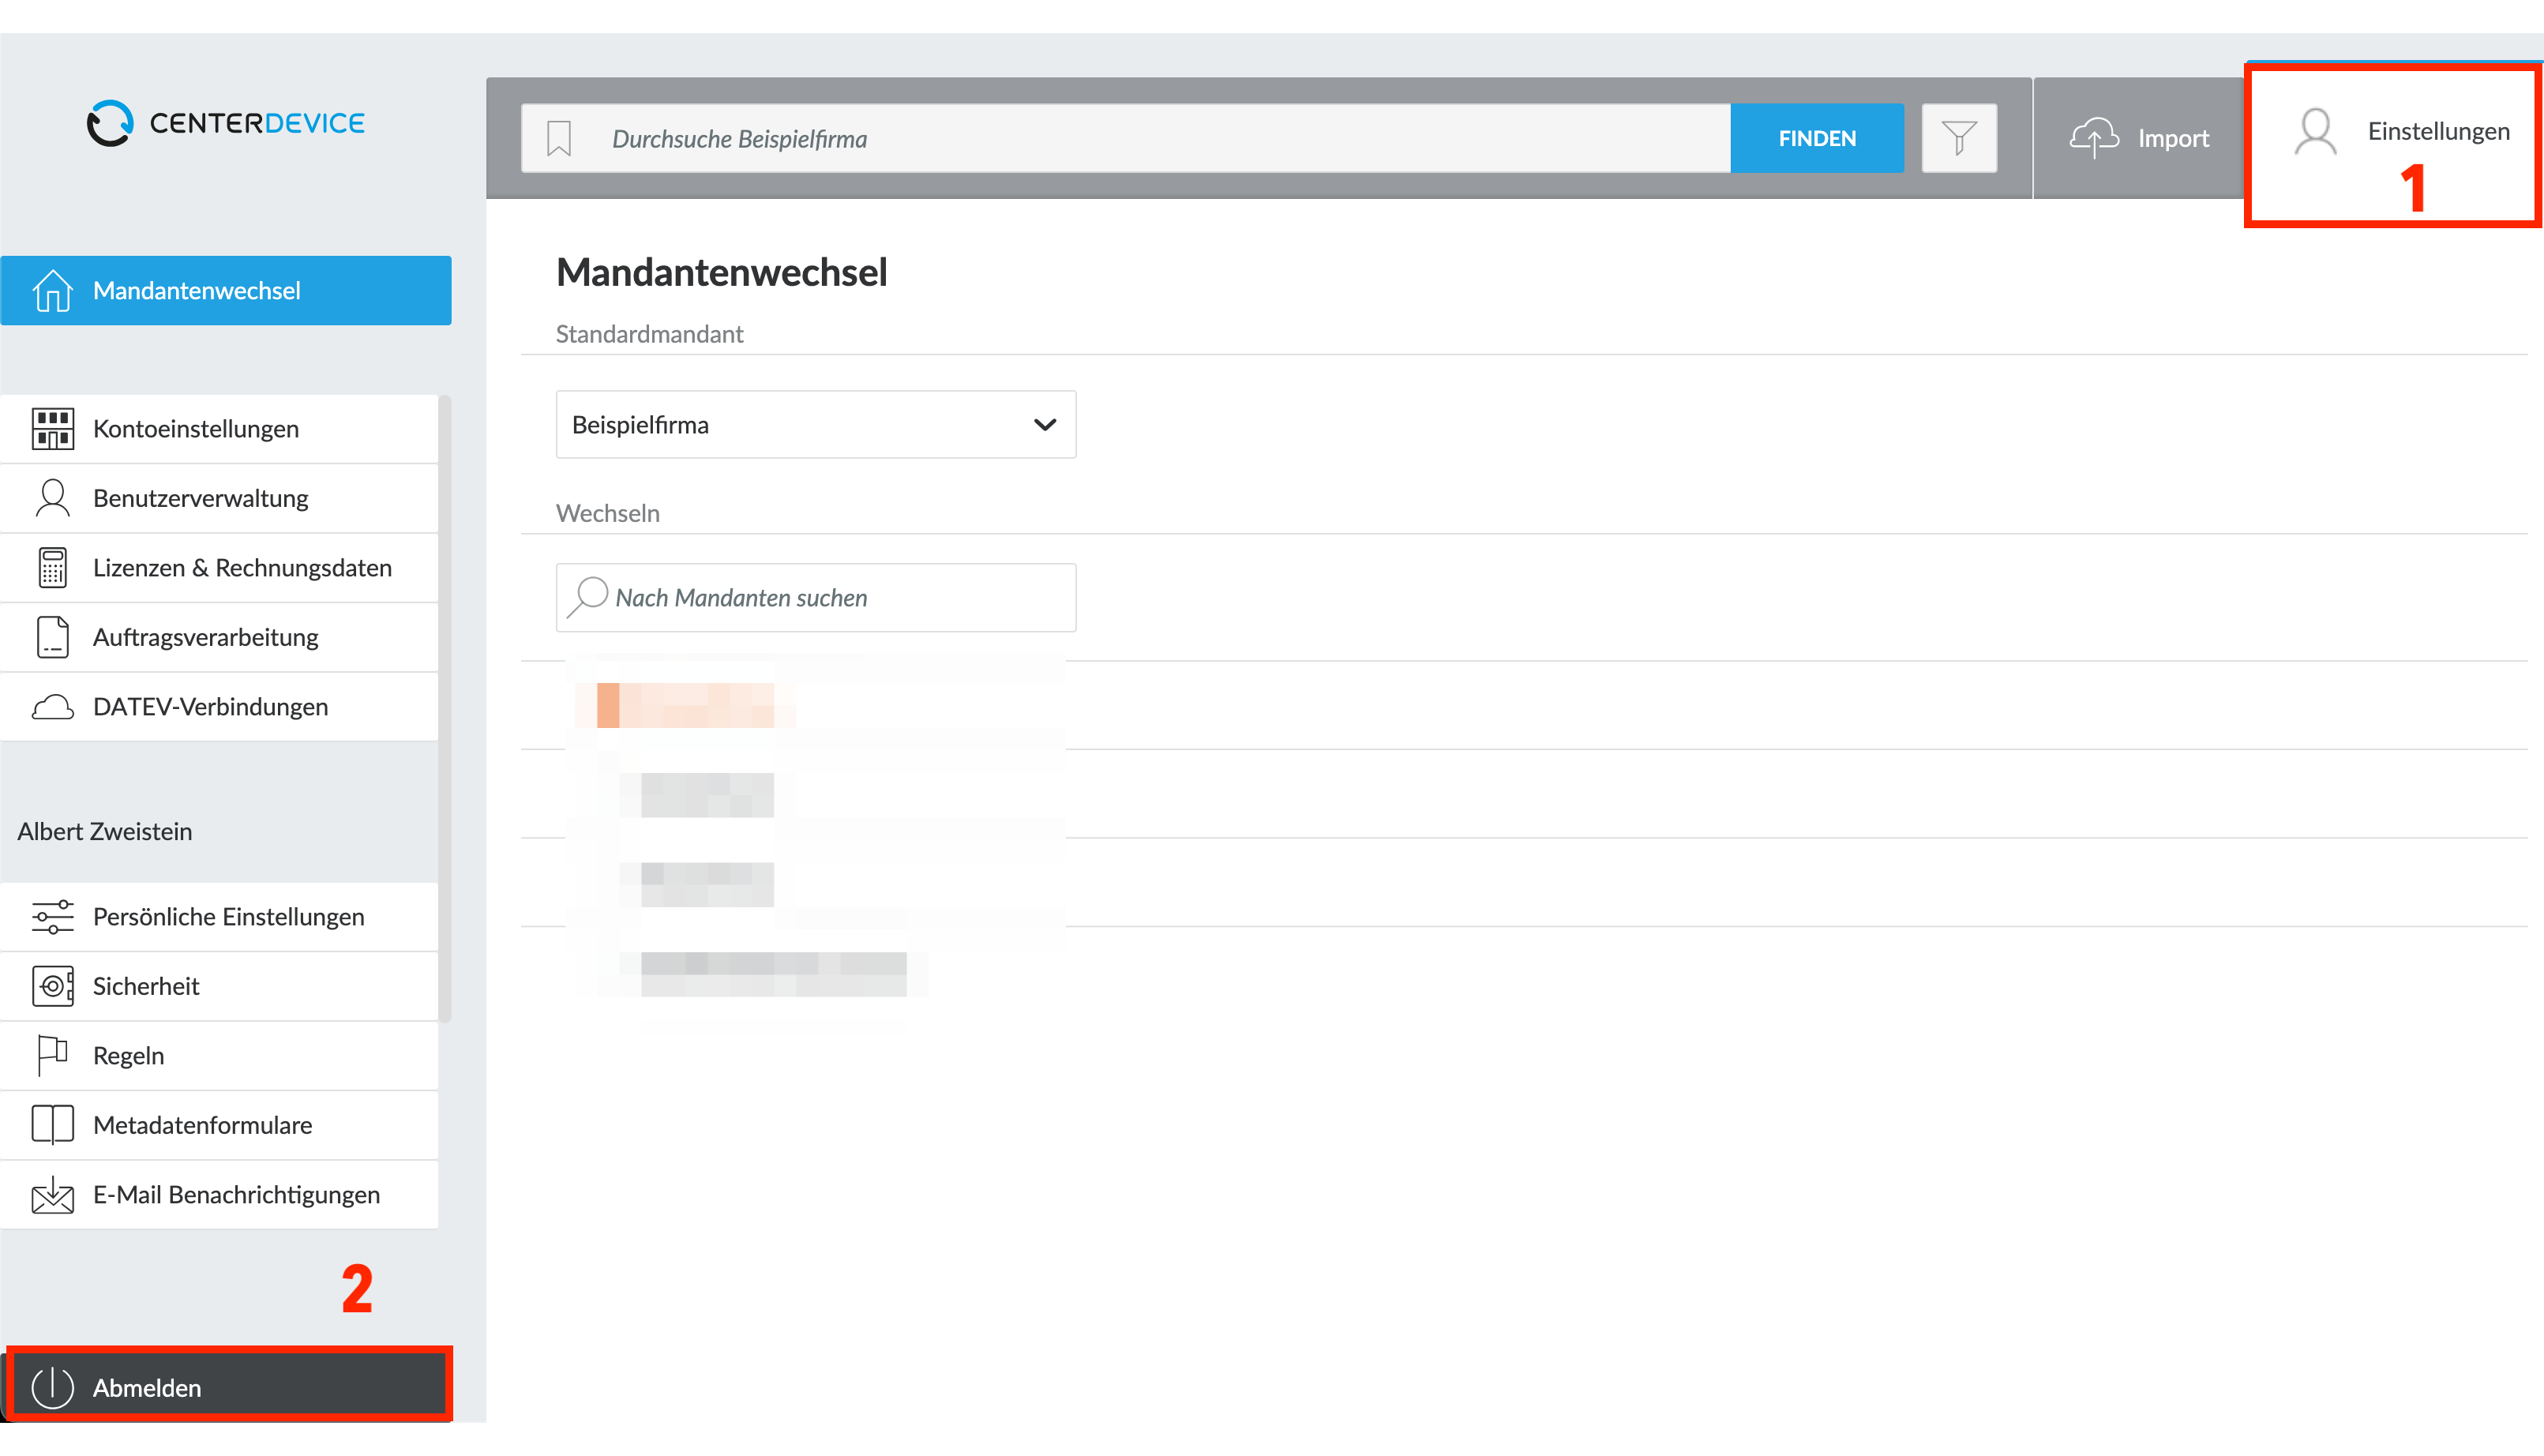The image size is (2544, 1456).
Task: Click the Einstellungen user avatar icon
Action: click(x=2315, y=132)
